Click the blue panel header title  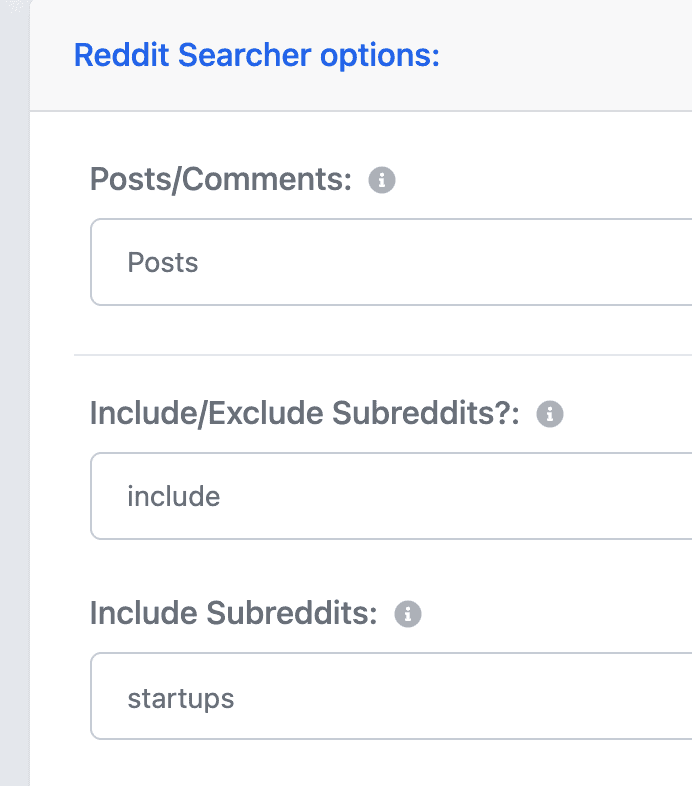tap(257, 55)
